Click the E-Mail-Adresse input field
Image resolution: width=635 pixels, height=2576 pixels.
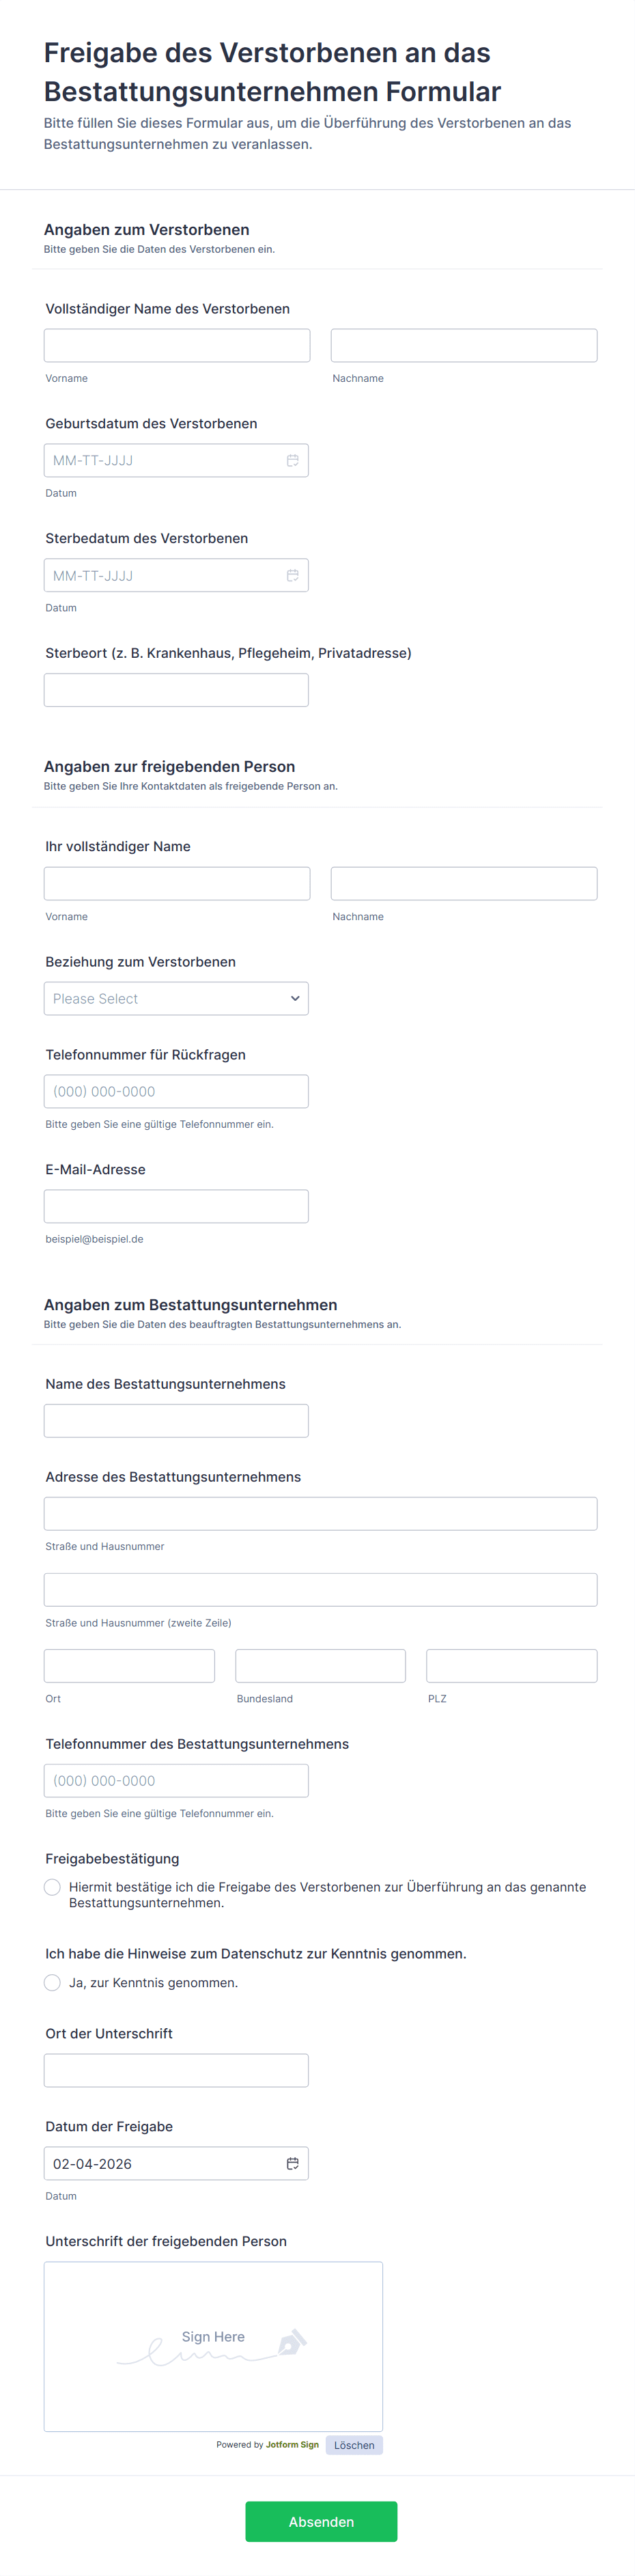175,1206
